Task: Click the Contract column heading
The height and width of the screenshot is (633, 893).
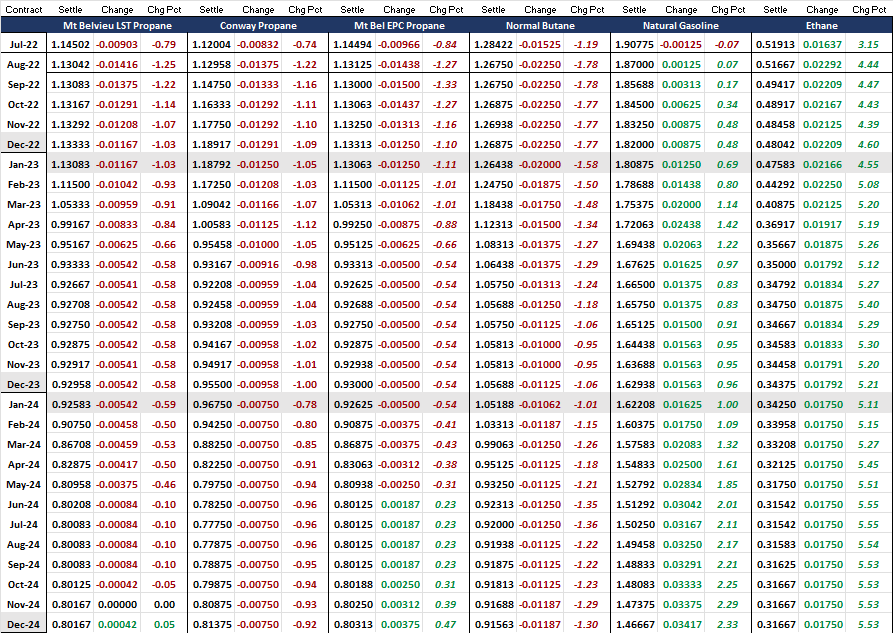Action: 24,10
